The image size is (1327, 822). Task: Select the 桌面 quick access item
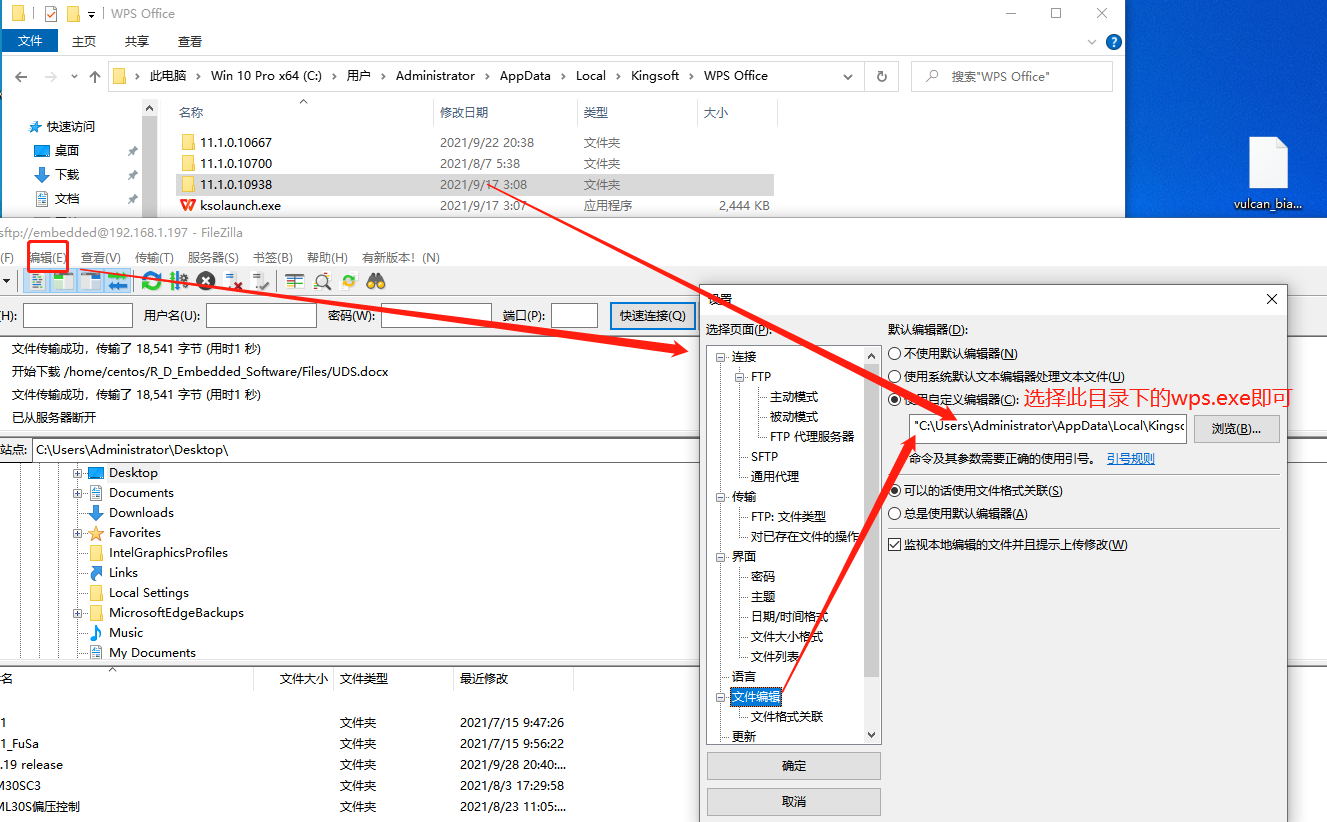coord(67,151)
